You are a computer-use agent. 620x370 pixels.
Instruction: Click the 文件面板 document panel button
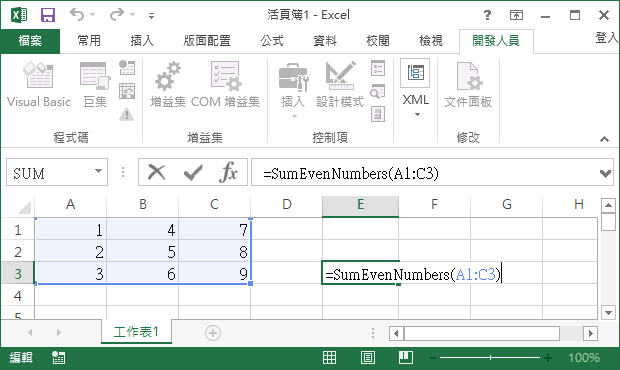pyautogui.click(x=468, y=84)
